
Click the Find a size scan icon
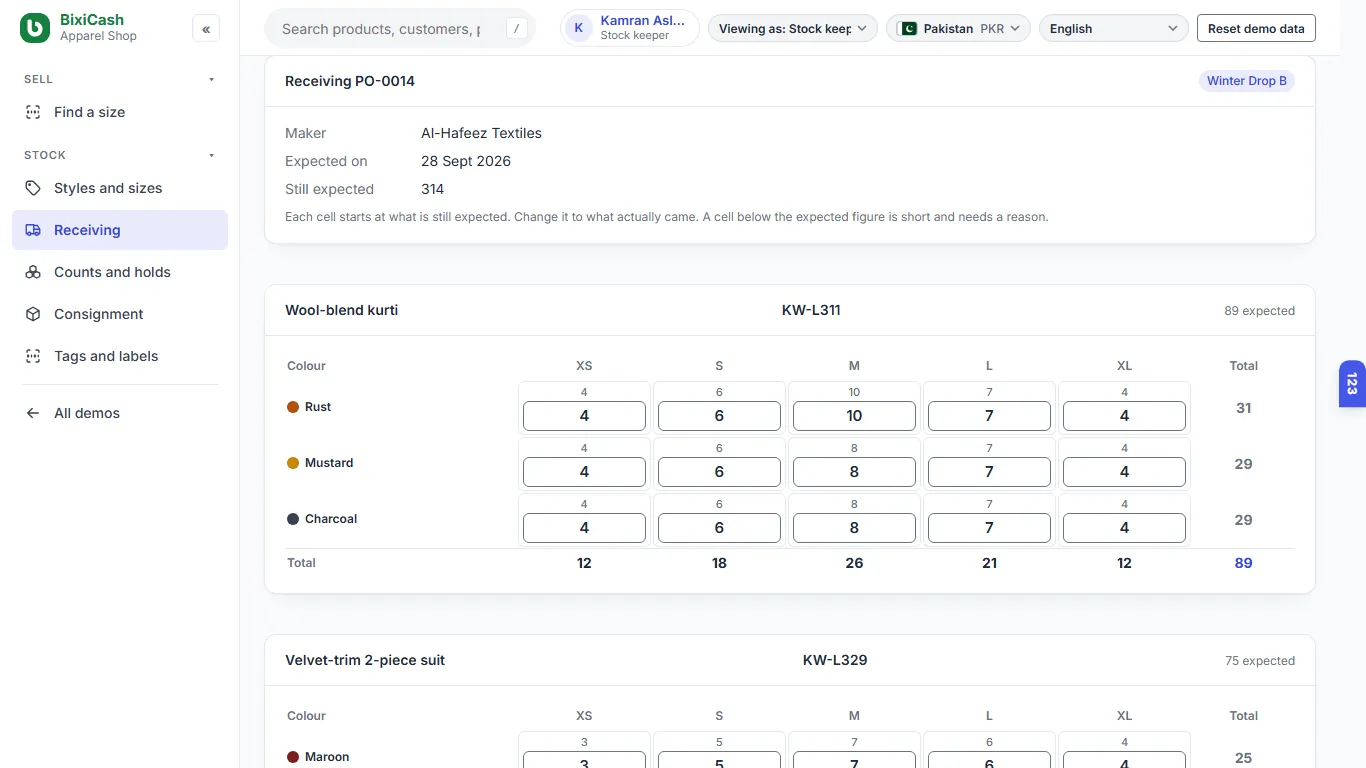(x=33, y=112)
